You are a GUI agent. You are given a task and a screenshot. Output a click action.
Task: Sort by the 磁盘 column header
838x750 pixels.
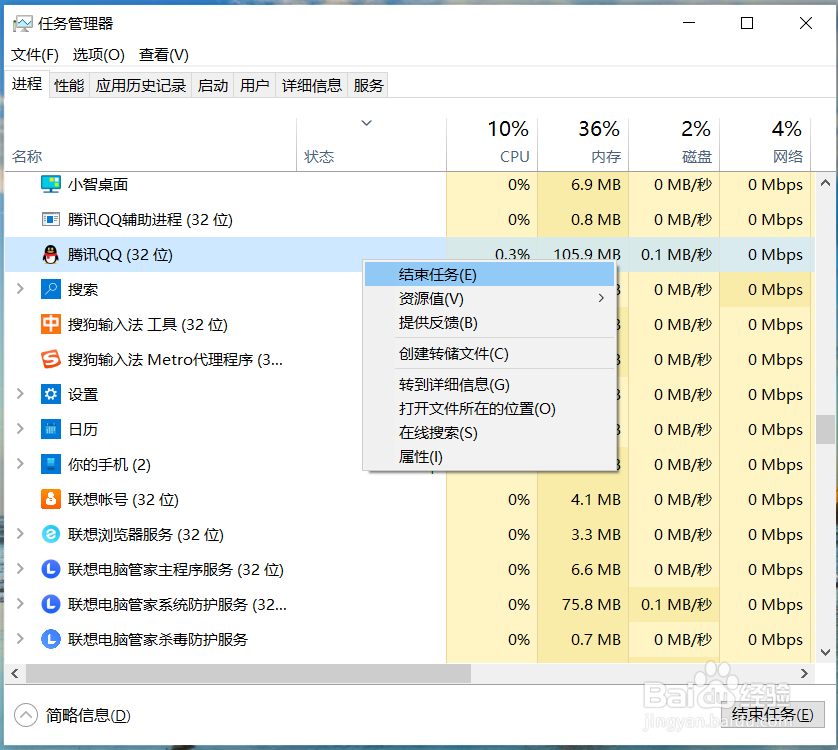tap(674, 144)
